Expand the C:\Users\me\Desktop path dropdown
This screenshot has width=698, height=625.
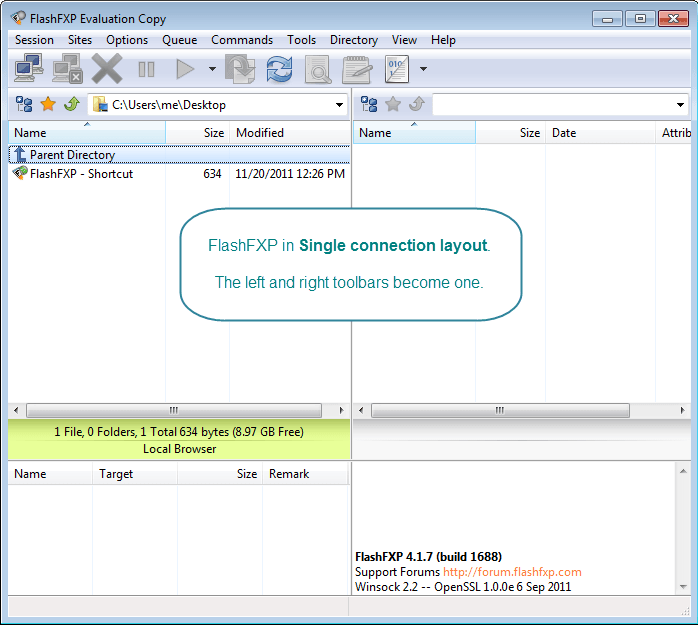(339, 105)
